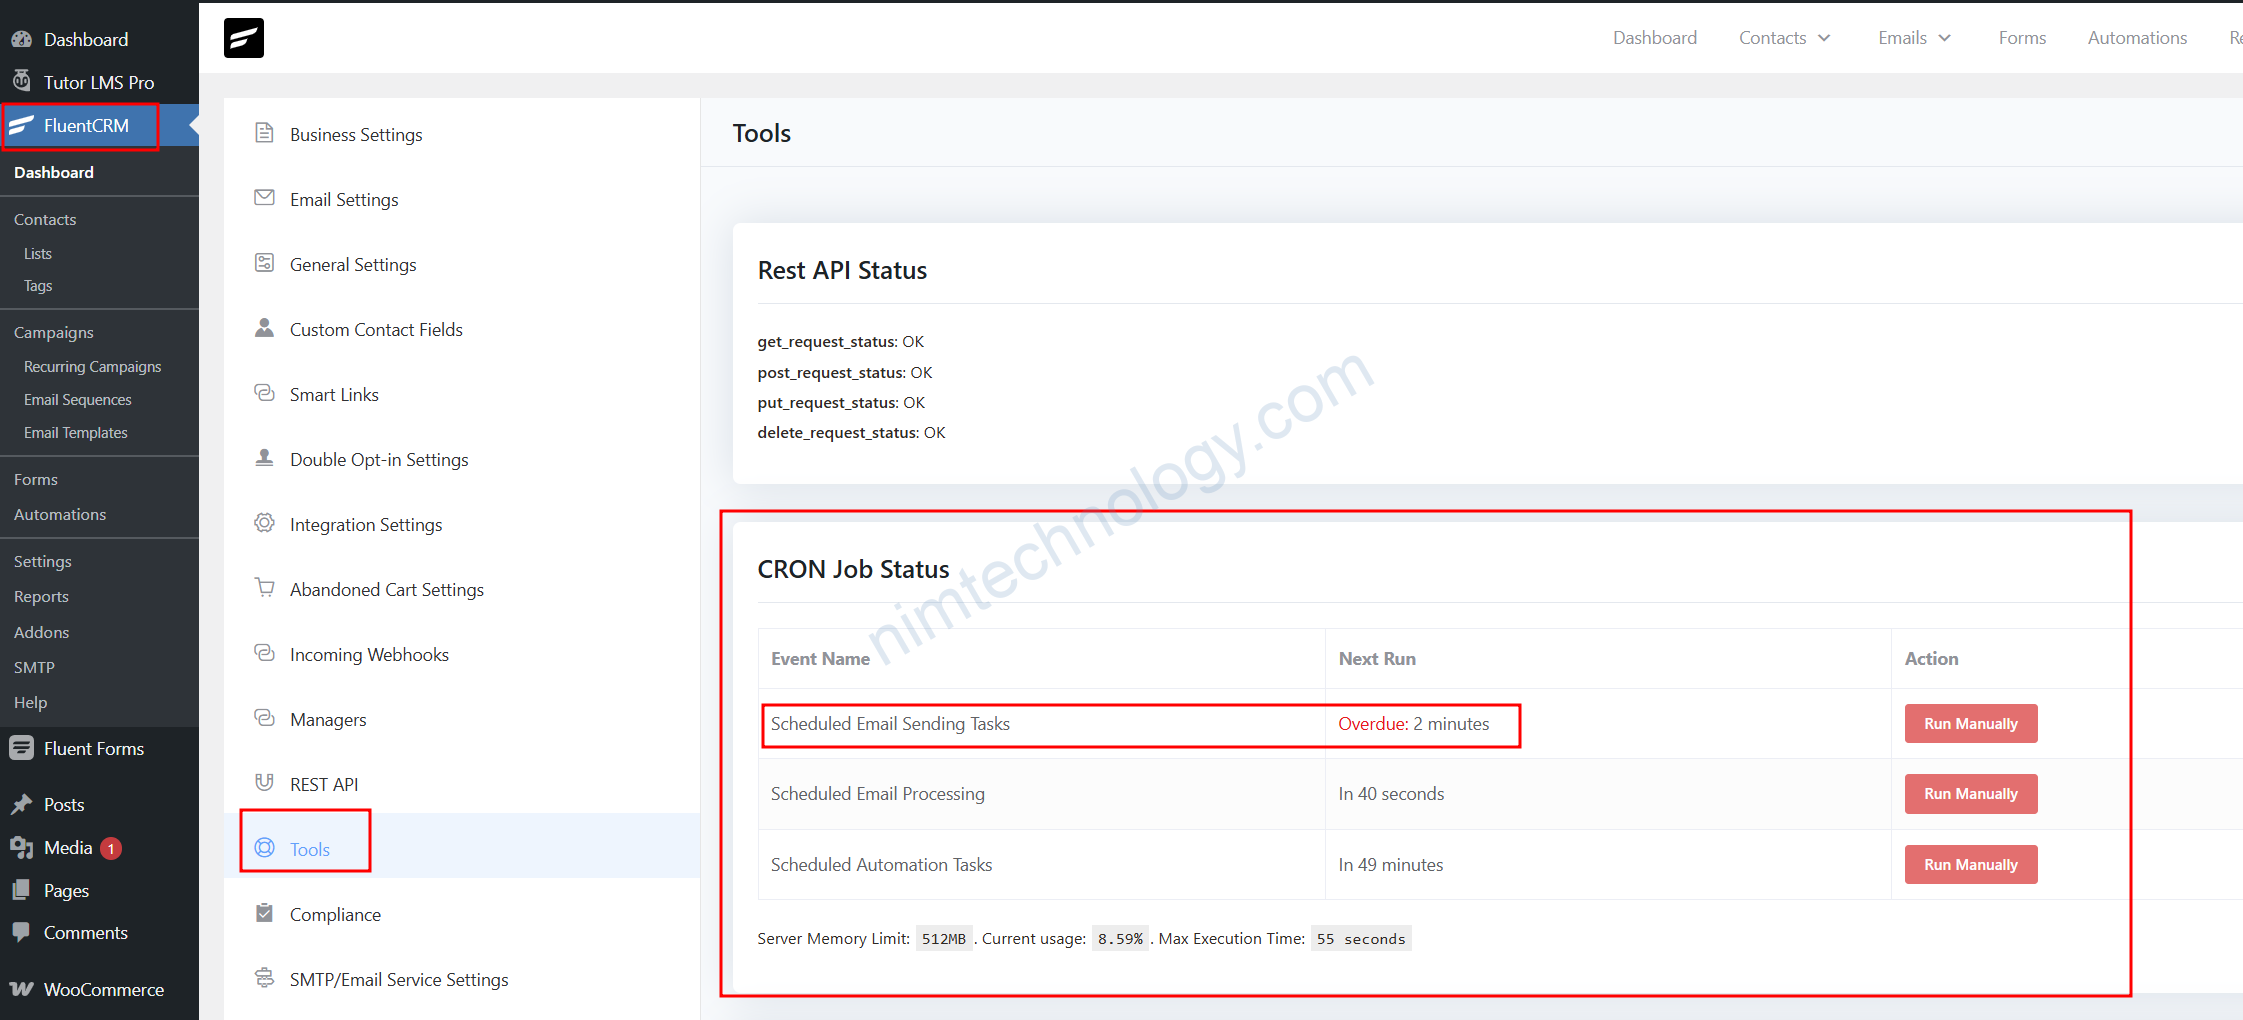Click the WooCommerce icon in admin sidebar
Image resolution: width=2243 pixels, height=1020 pixels.
point(21,989)
